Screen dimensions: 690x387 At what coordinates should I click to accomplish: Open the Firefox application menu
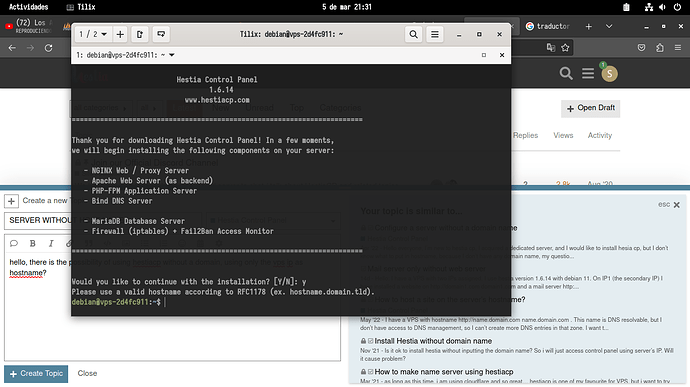678,48
